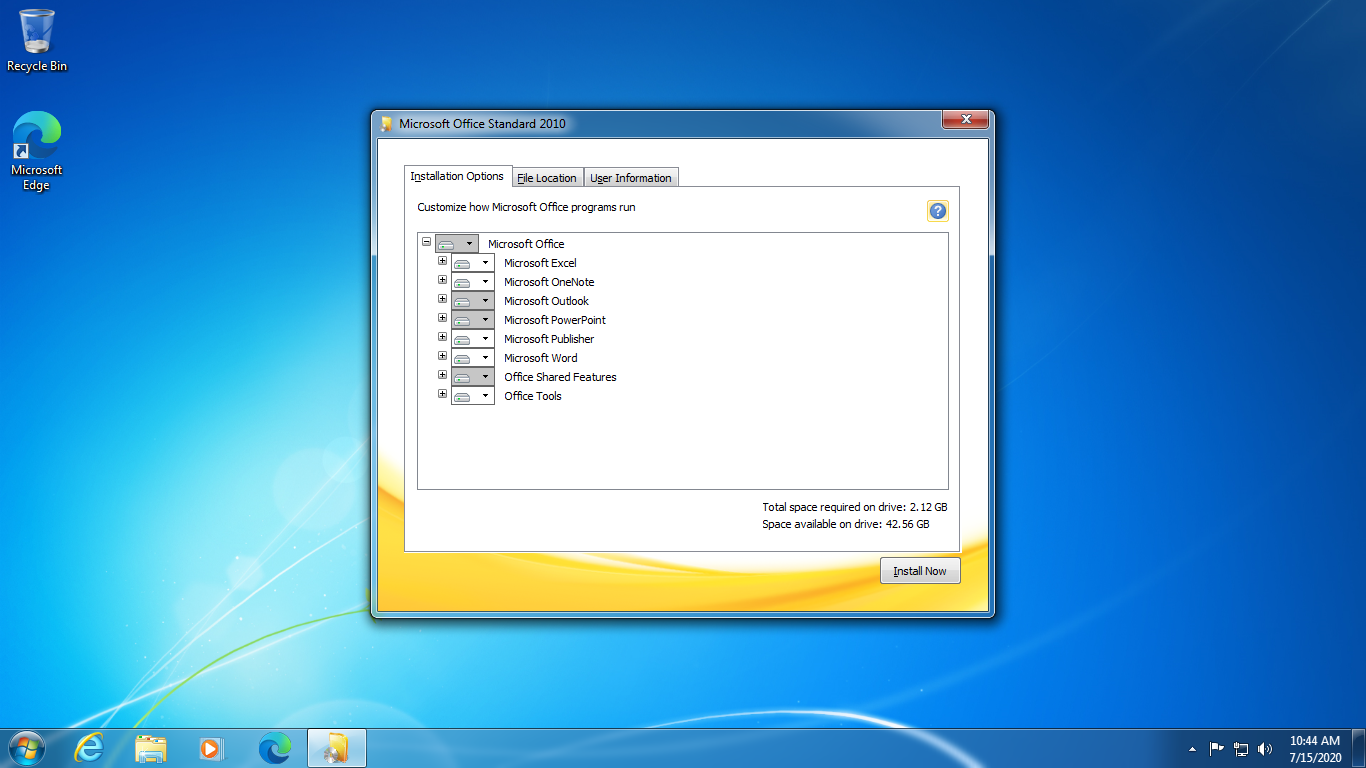Open Windows Media Player from the taskbar
Screen dimensions: 1366x768
[x=212, y=748]
